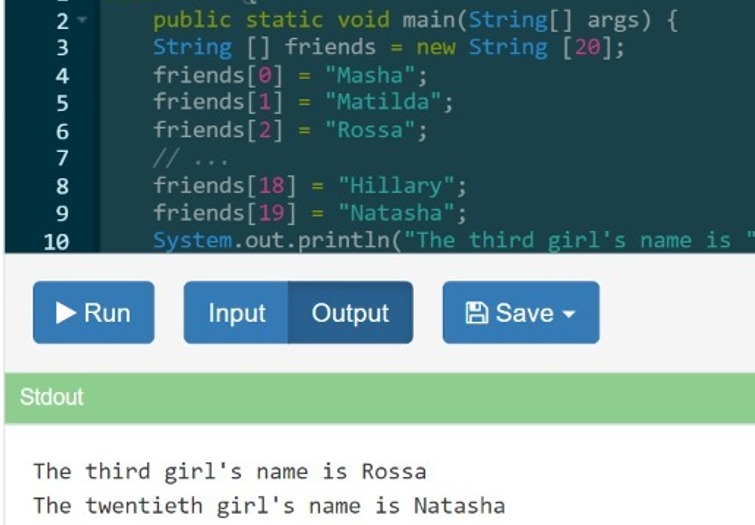The image size is (755, 525).
Task: Click the output line mentioning Natasha
Action: 268,506
